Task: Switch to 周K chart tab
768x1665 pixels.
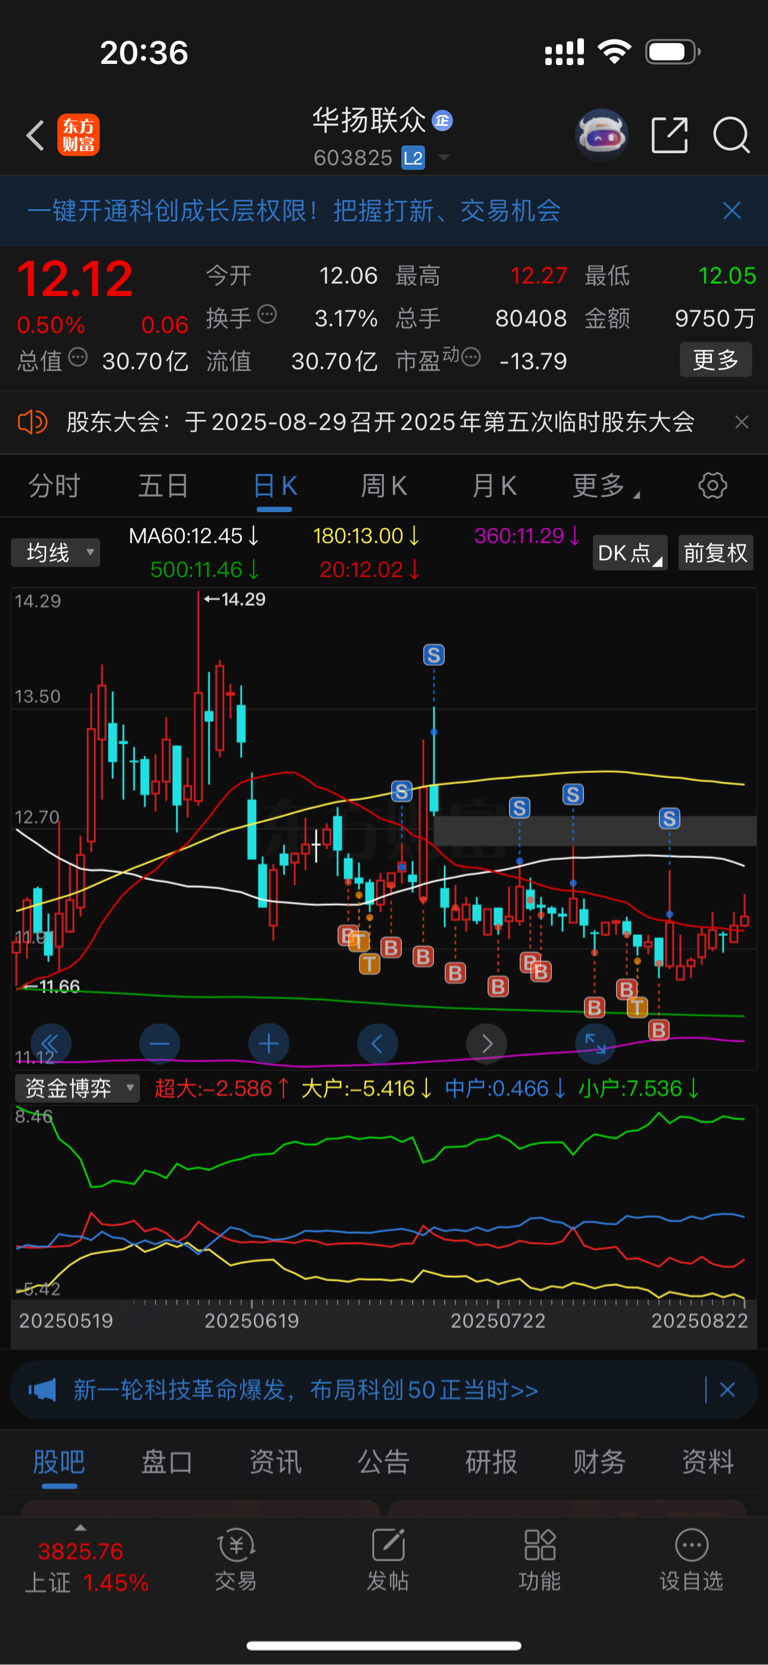Action: point(384,486)
